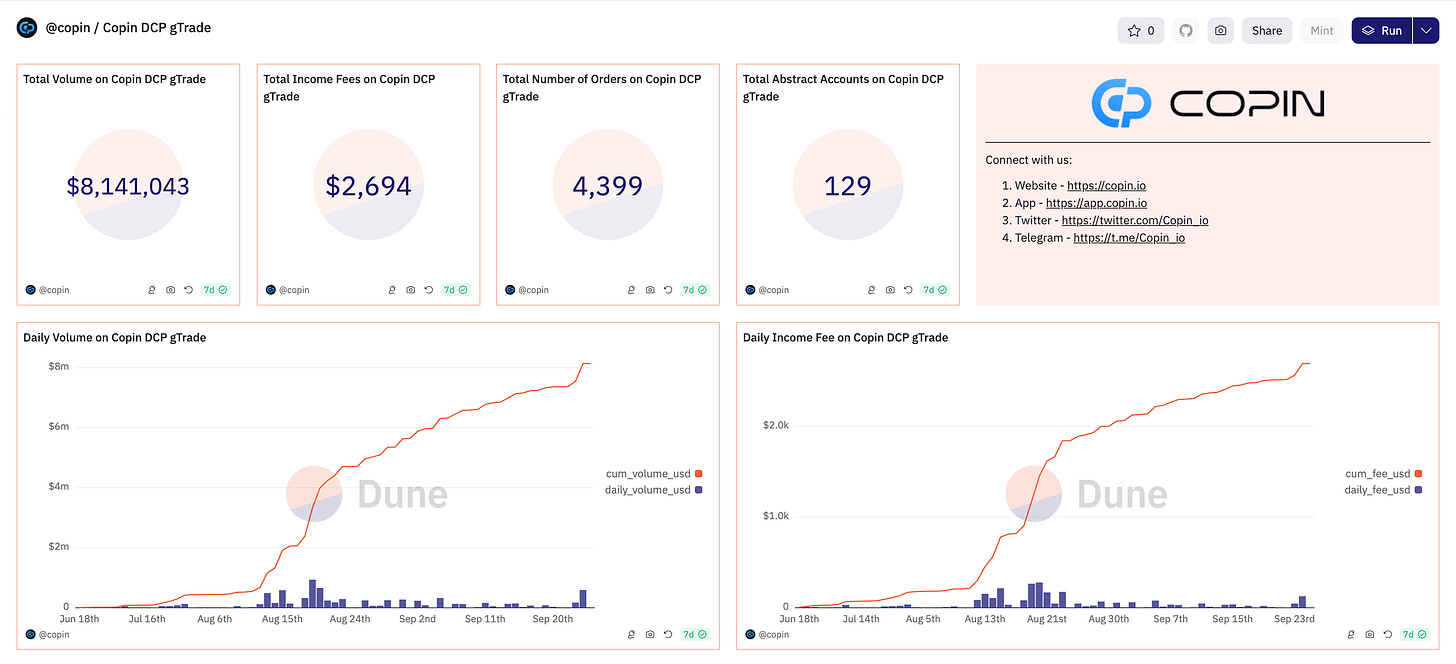This screenshot has width=1456, height=664.
Task: Click the $8,141,043 total volume value
Action: point(128,186)
